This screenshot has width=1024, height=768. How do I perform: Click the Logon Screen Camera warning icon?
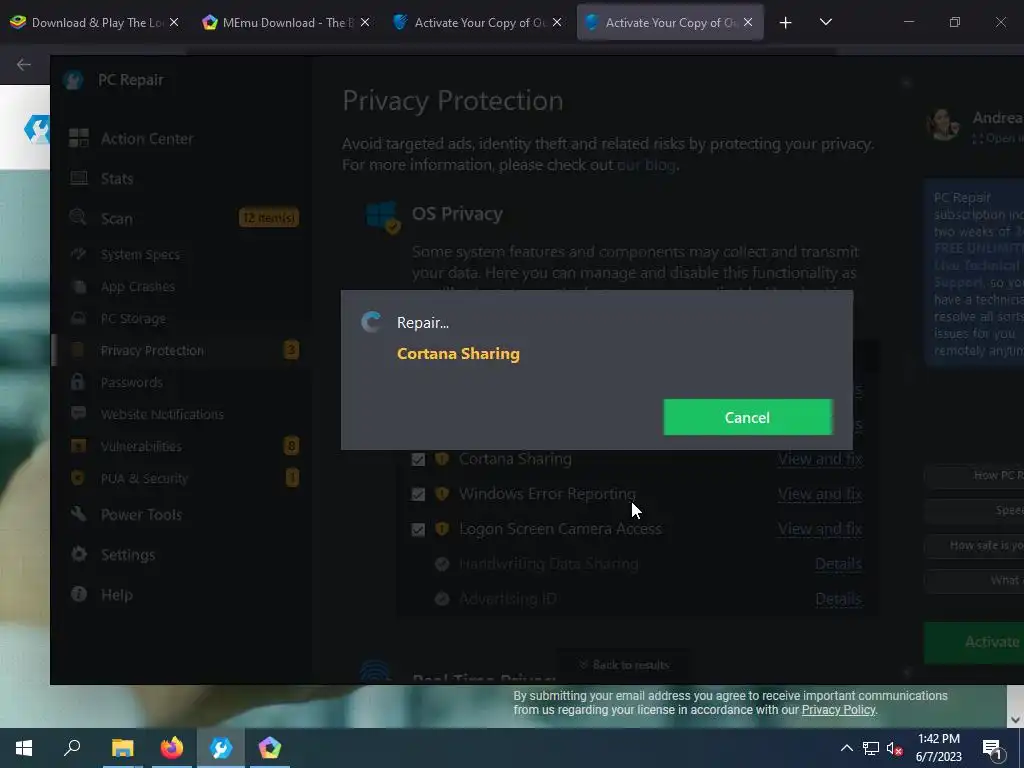coord(442,528)
